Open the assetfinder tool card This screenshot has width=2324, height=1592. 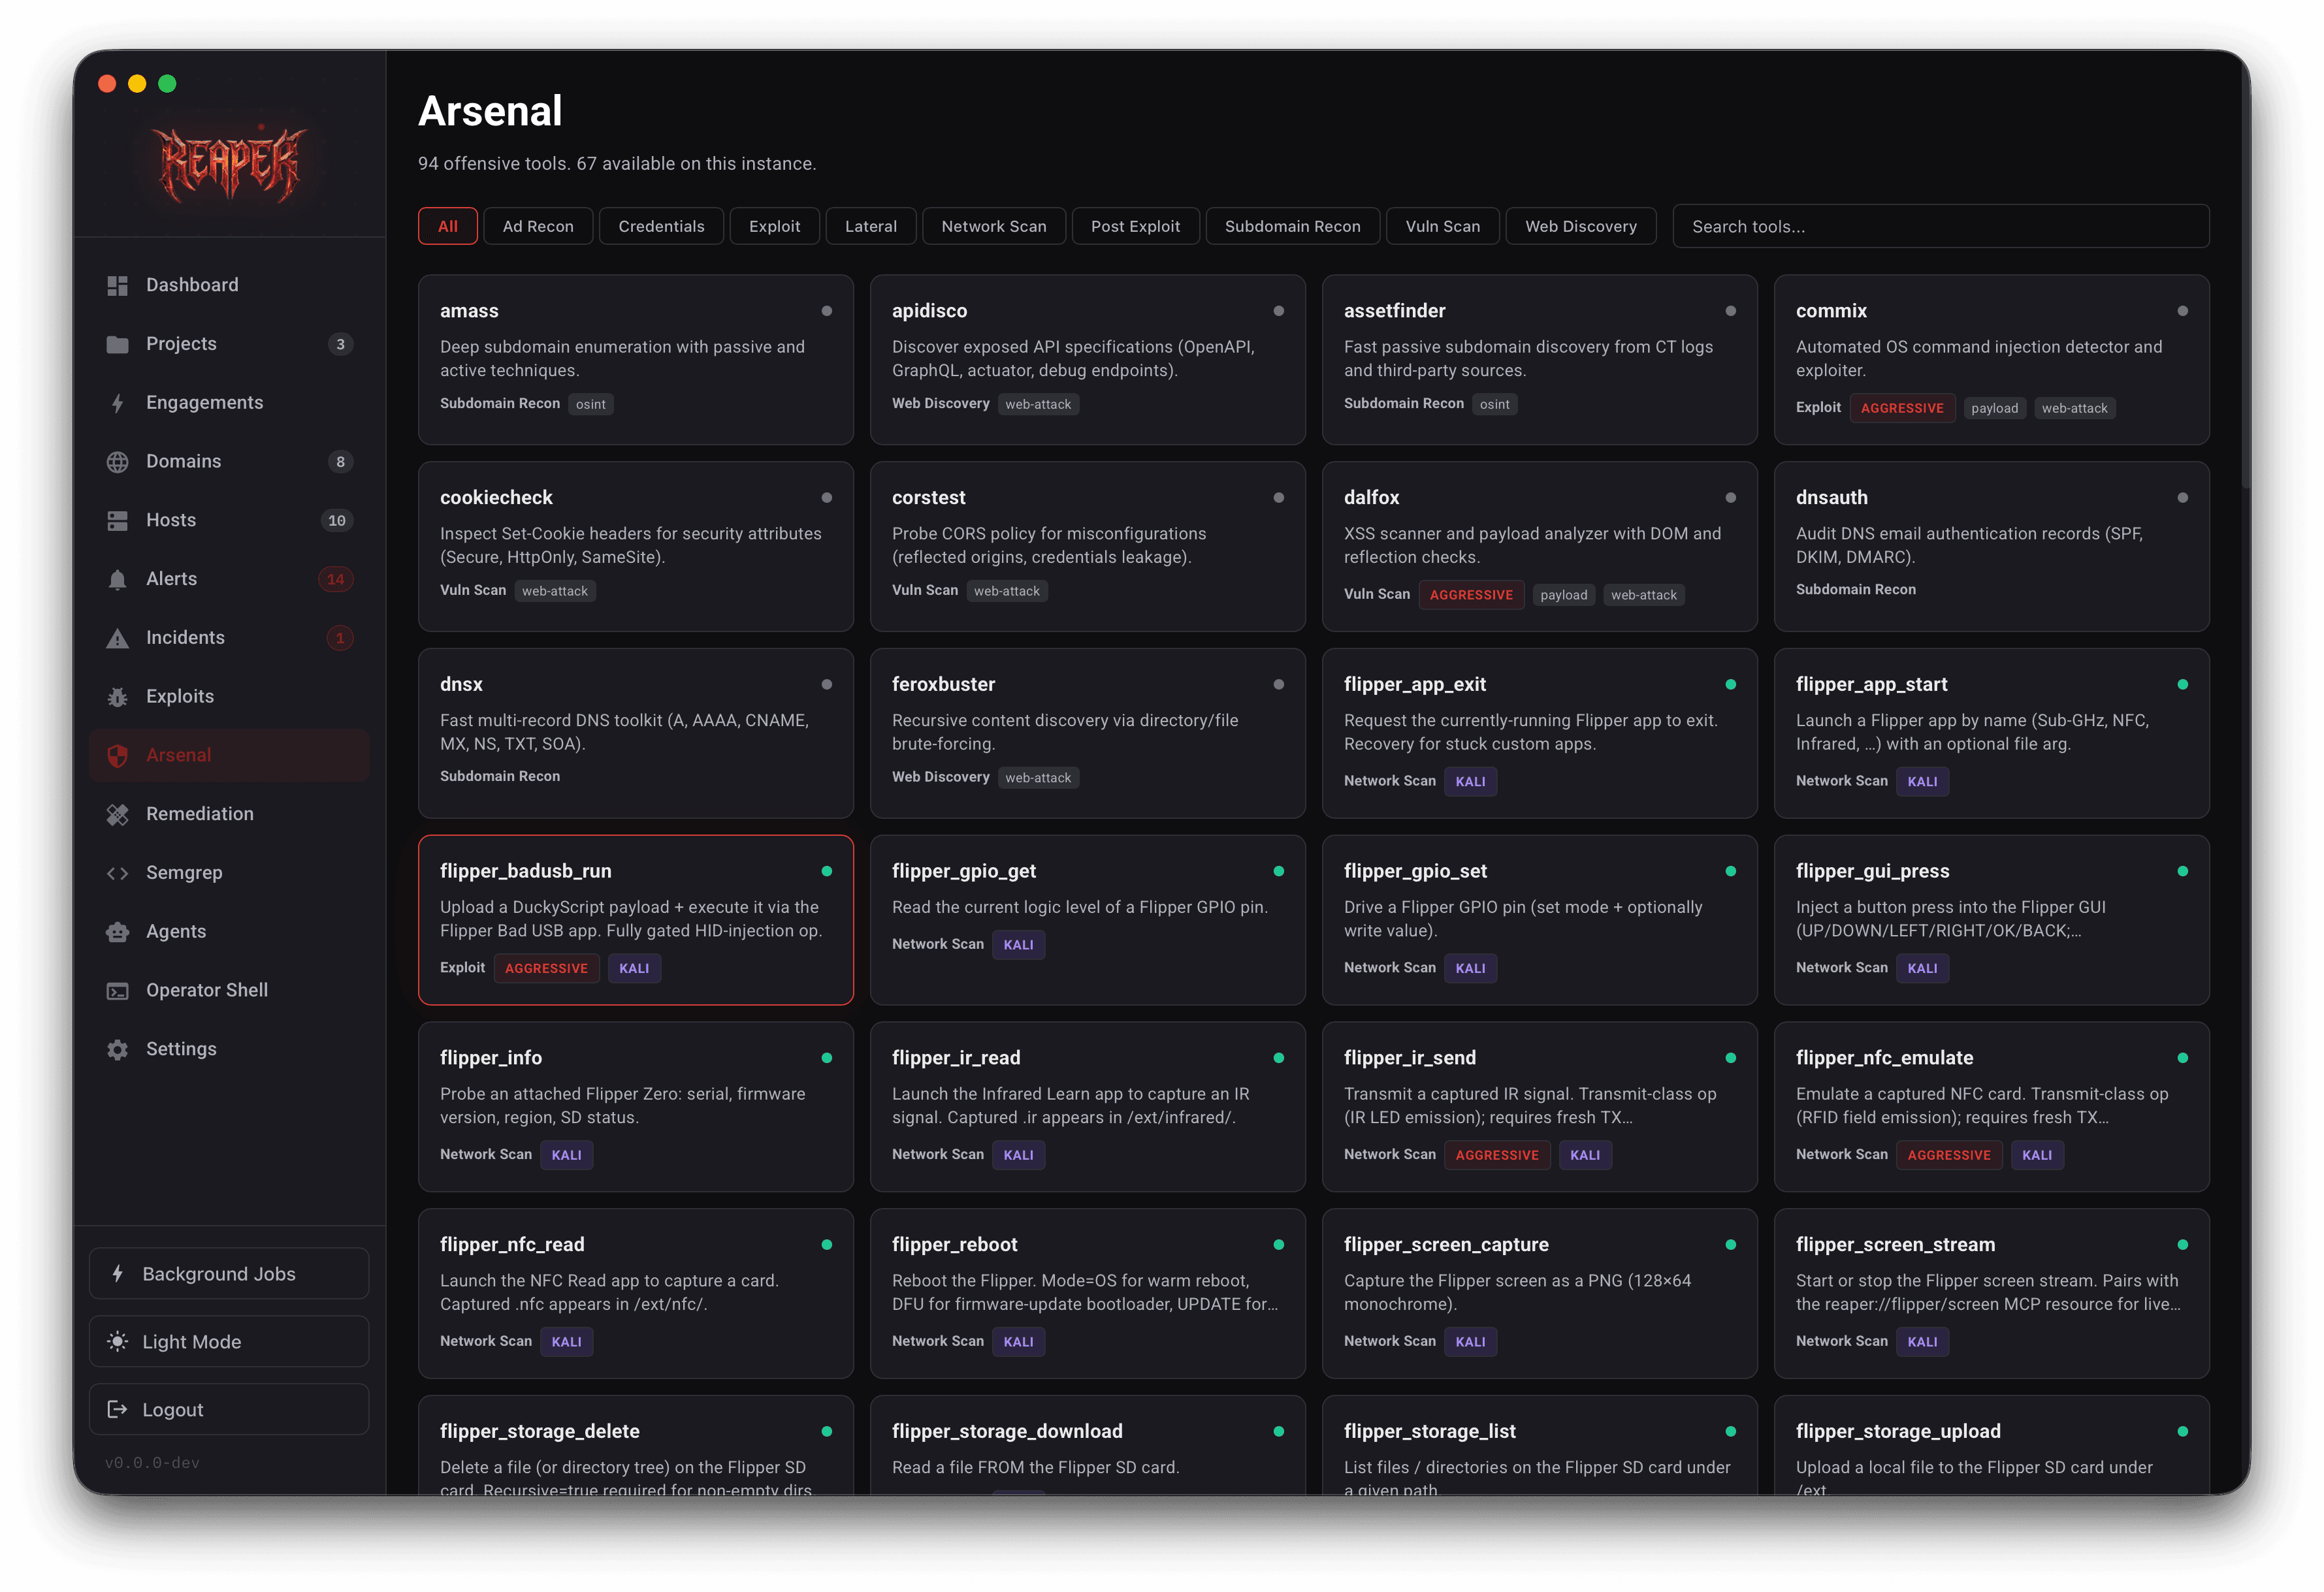(x=1539, y=360)
